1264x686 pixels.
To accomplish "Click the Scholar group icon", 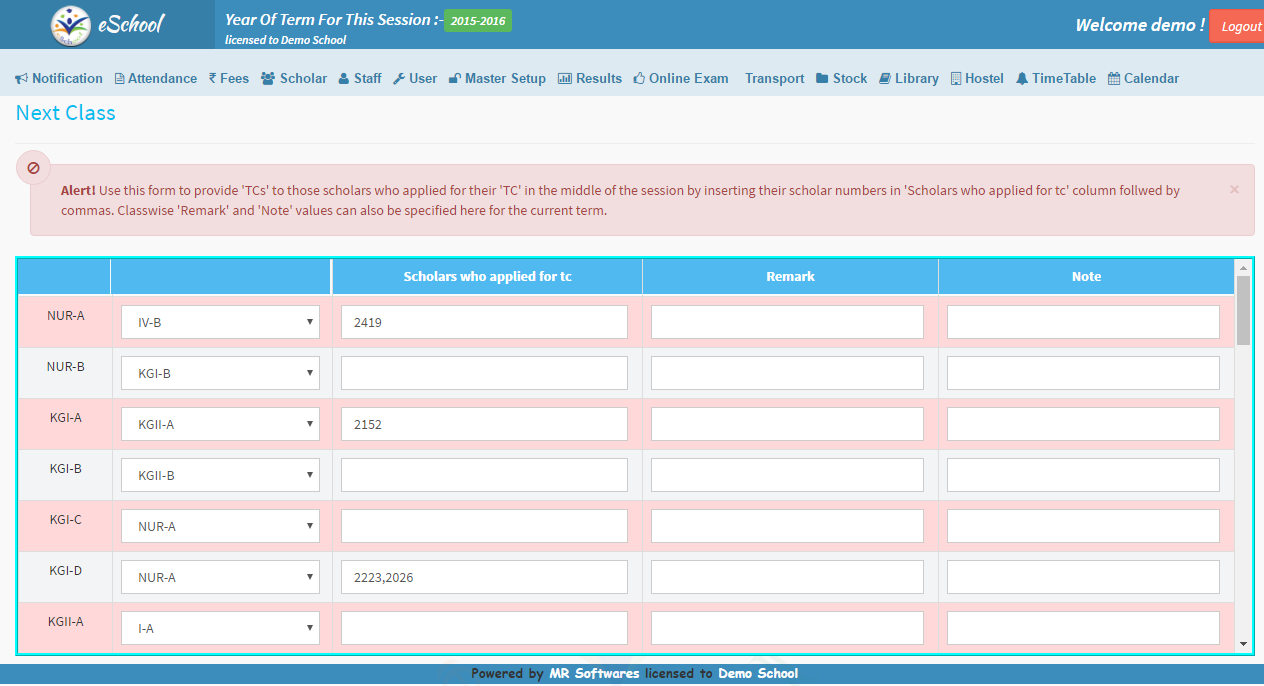I will (x=268, y=79).
